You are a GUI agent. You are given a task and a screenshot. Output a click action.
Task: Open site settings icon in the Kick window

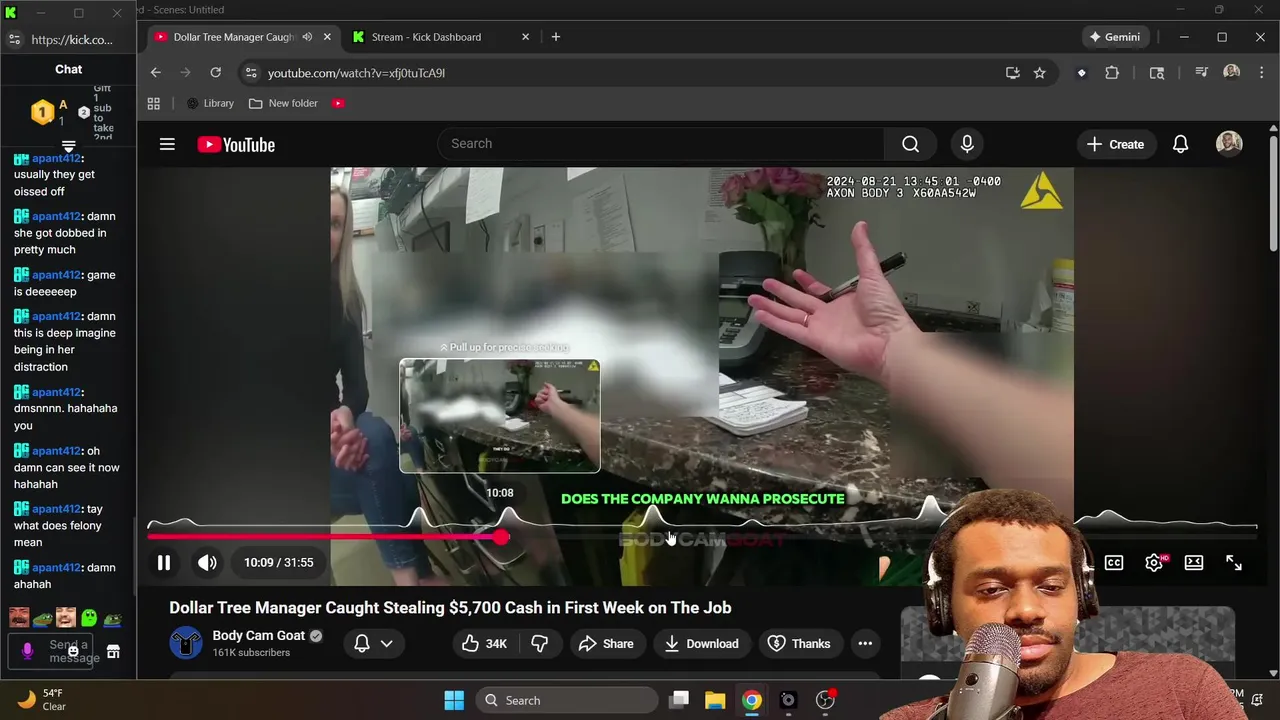[x=14, y=40]
